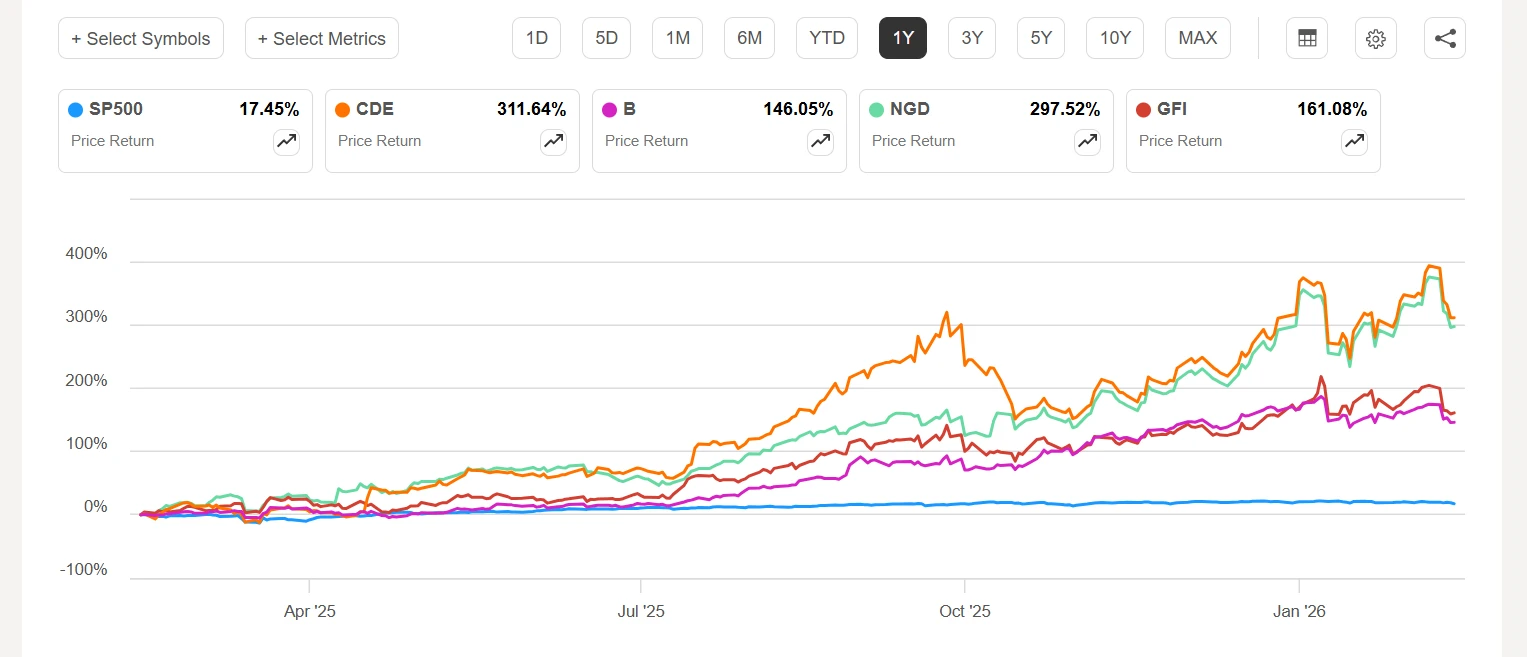The image size is (1527, 657).
Task: Select the 6M time range
Action: coord(749,38)
